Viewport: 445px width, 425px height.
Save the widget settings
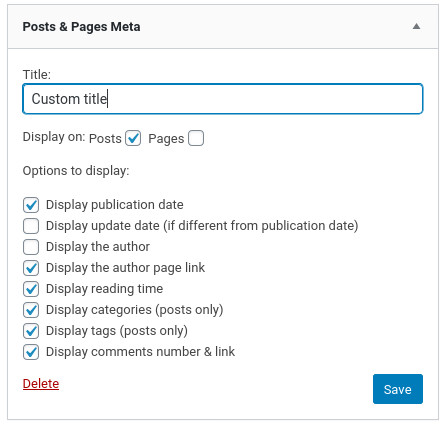pyautogui.click(x=398, y=389)
